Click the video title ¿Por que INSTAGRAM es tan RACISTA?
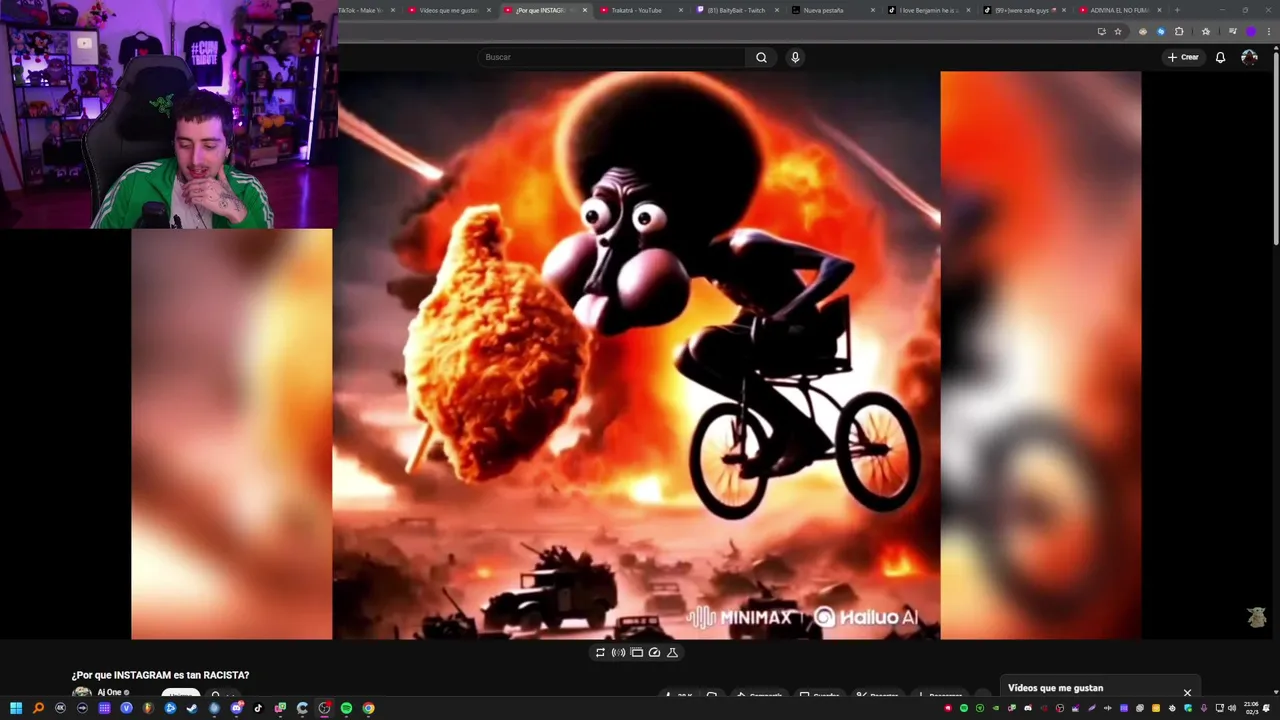Viewport: 1280px width, 720px height. pyautogui.click(x=160, y=675)
